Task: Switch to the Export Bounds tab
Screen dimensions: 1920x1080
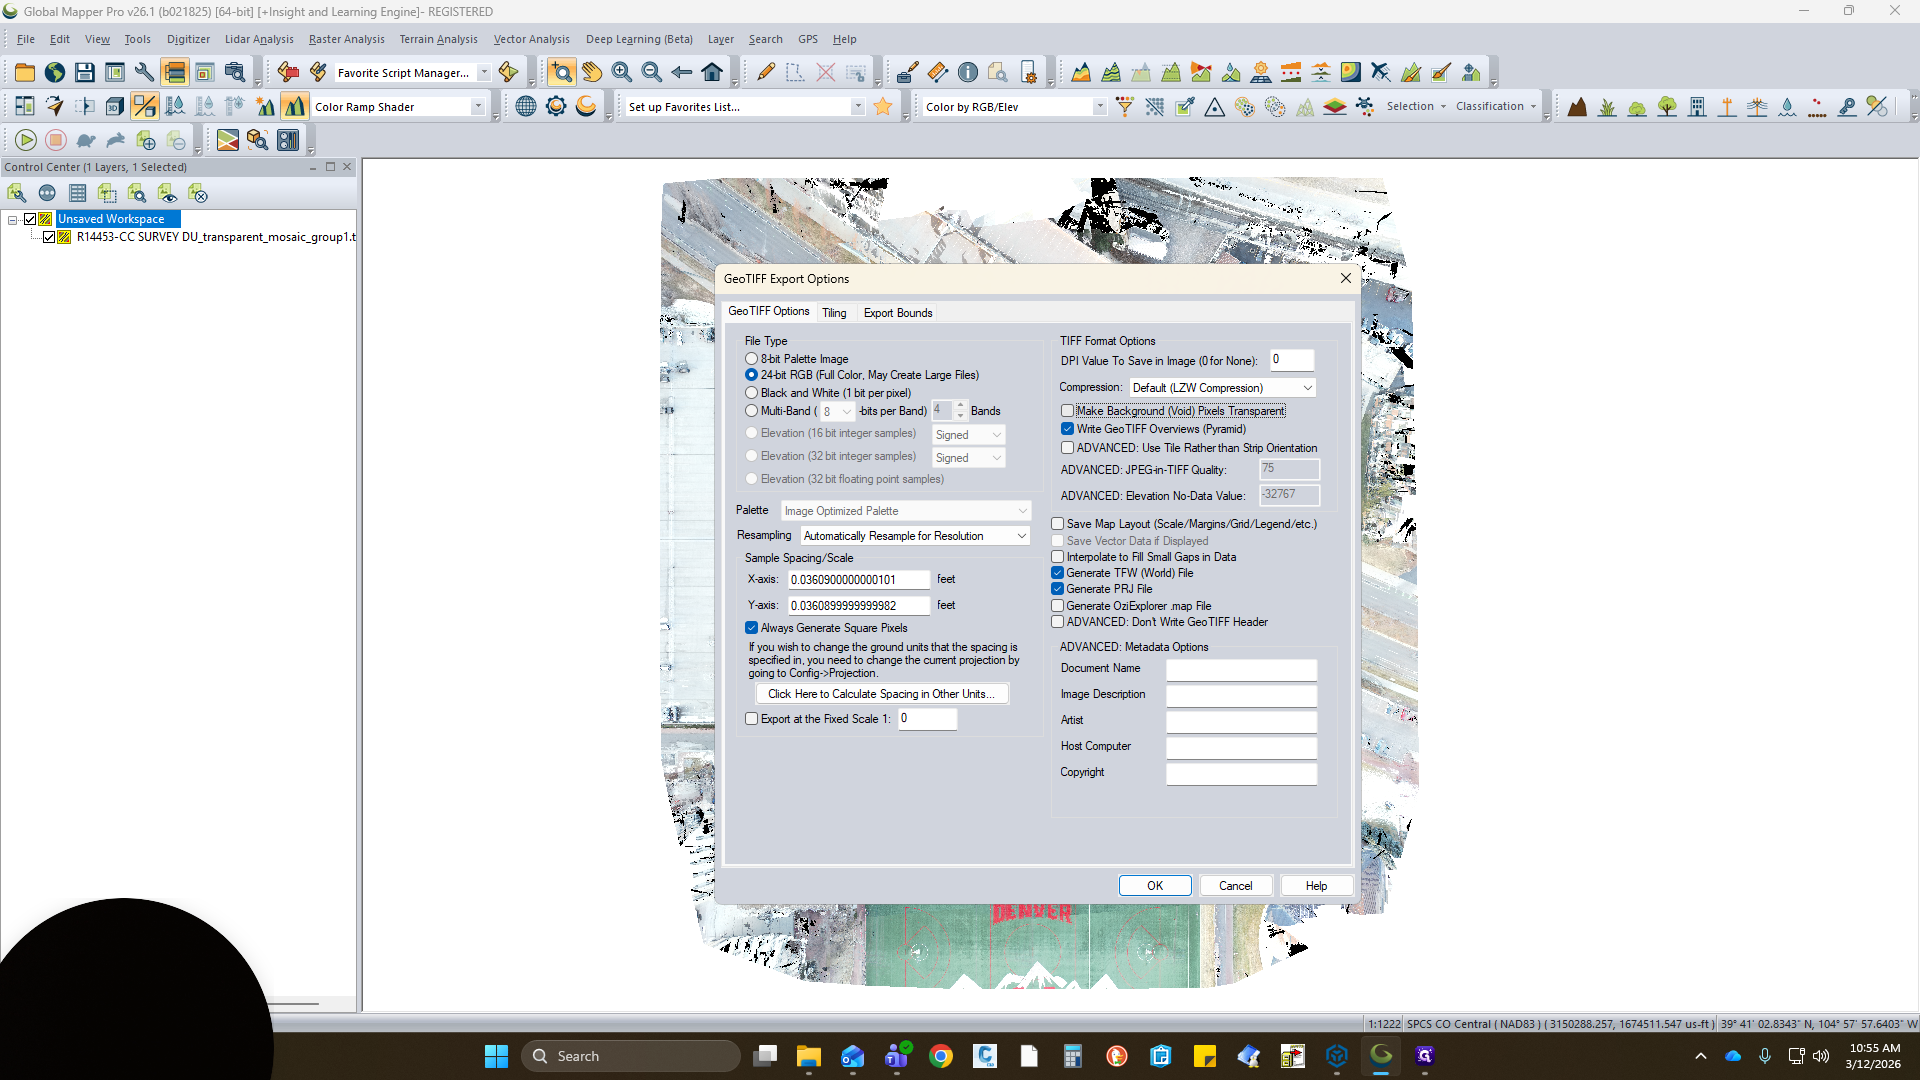Action: 898,313
